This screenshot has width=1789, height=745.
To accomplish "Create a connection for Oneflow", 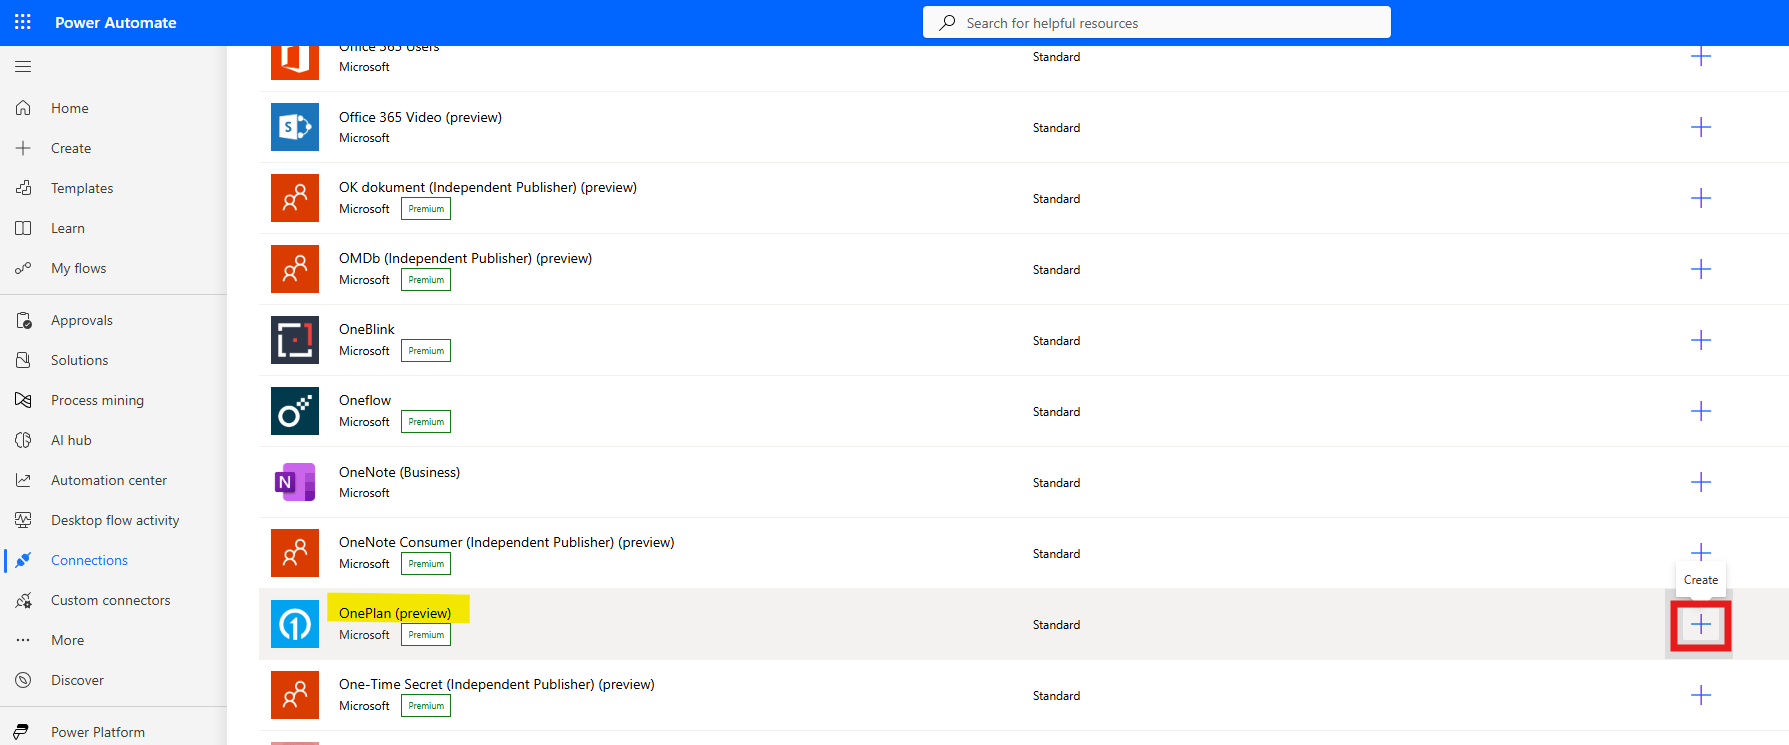I will [x=1701, y=411].
